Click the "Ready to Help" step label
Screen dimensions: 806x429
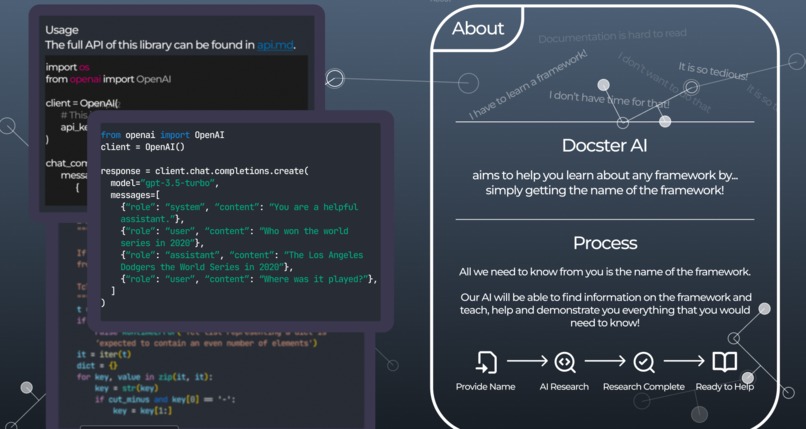pos(724,387)
